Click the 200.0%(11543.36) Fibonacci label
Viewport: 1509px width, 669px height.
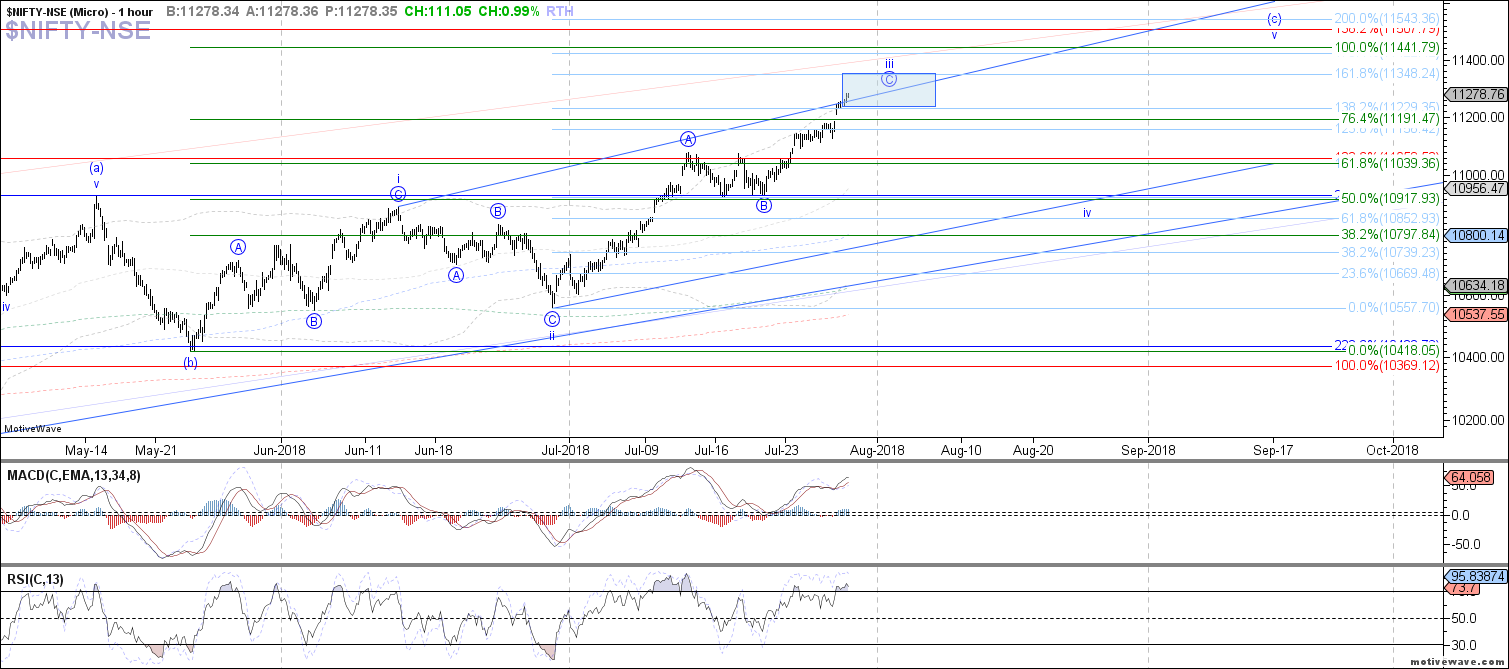(x=1385, y=19)
